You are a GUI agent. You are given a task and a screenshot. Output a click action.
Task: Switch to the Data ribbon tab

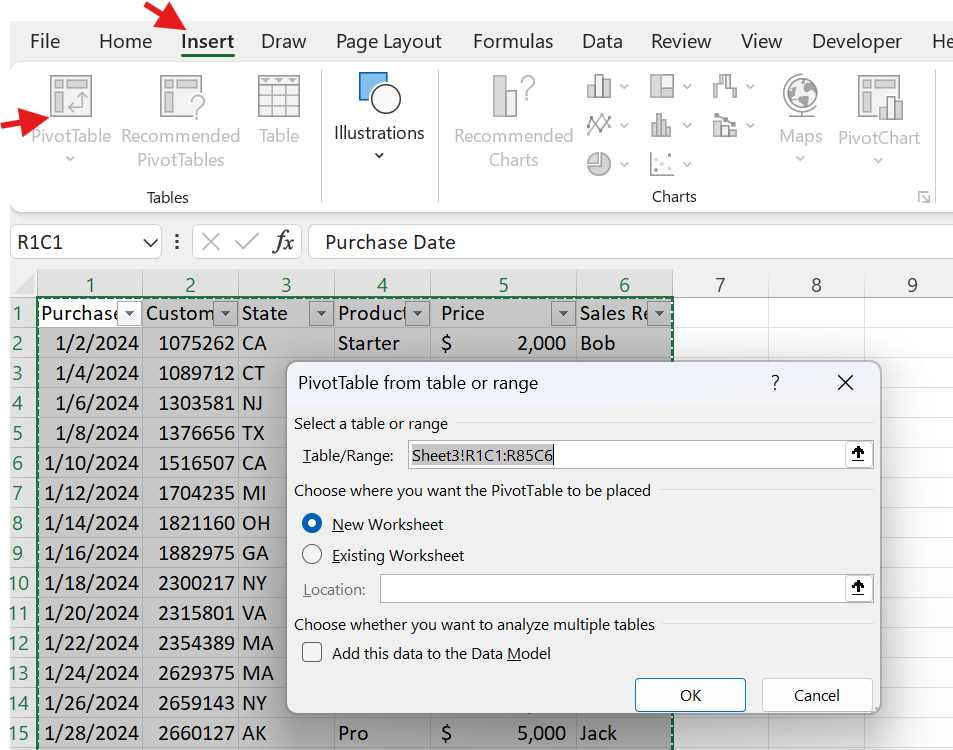click(602, 41)
